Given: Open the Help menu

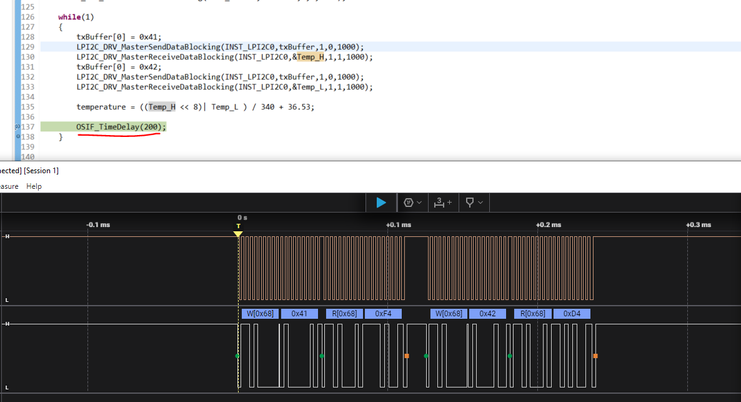Looking at the screenshot, I should tap(34, 186).
